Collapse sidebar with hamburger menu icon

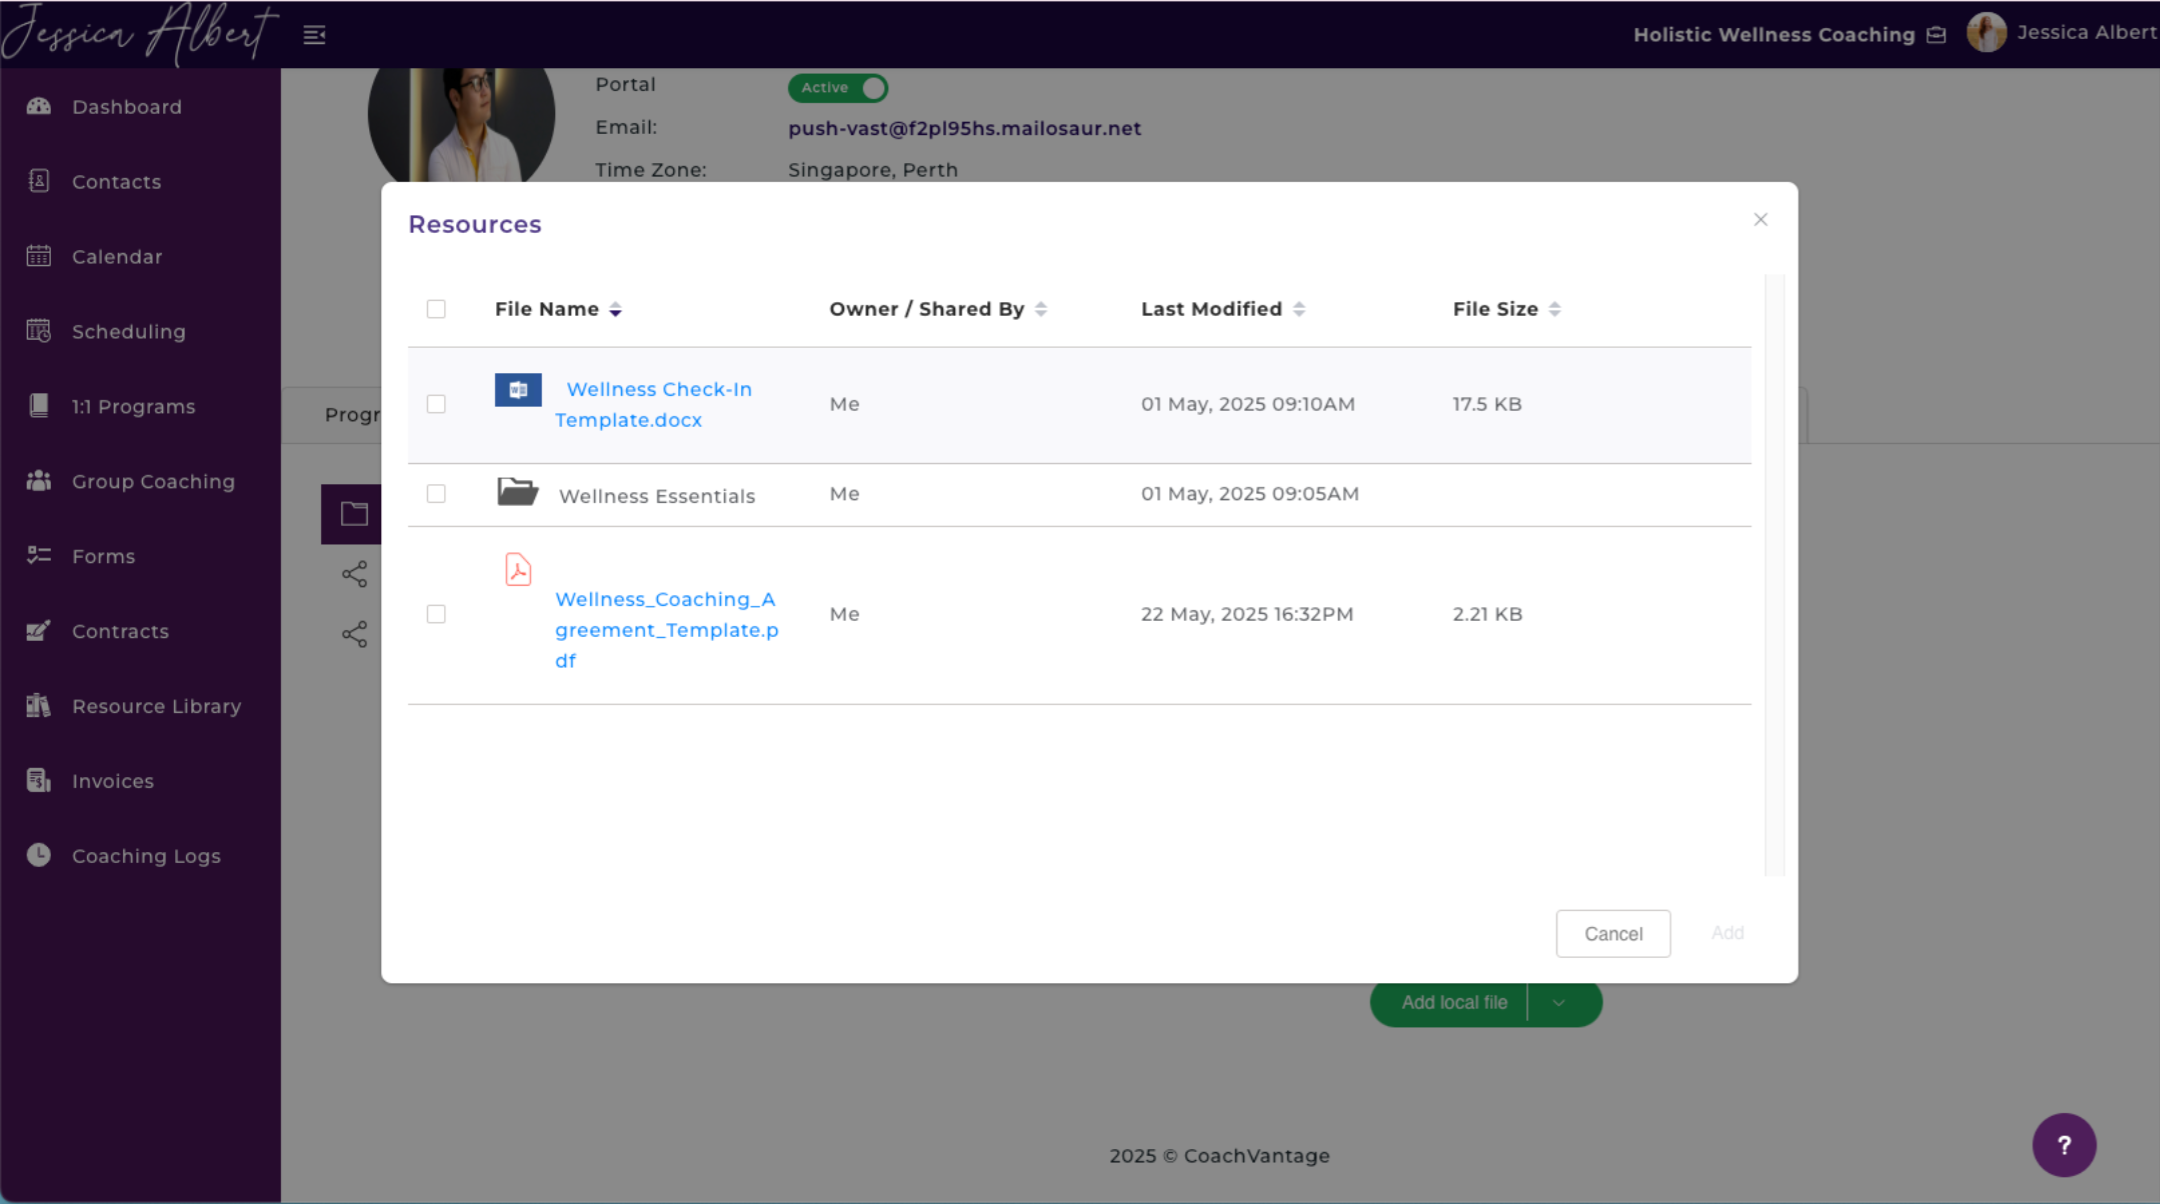coord(314,35)
